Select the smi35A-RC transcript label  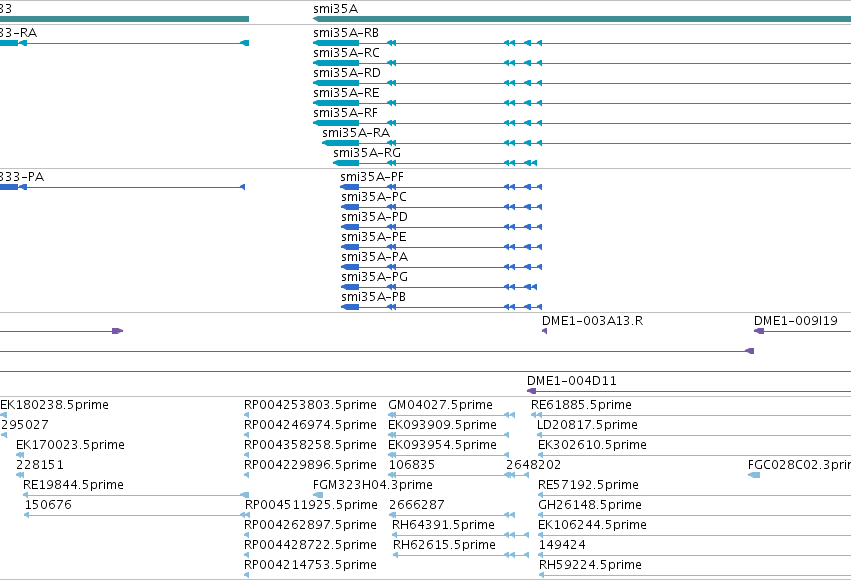346,53
